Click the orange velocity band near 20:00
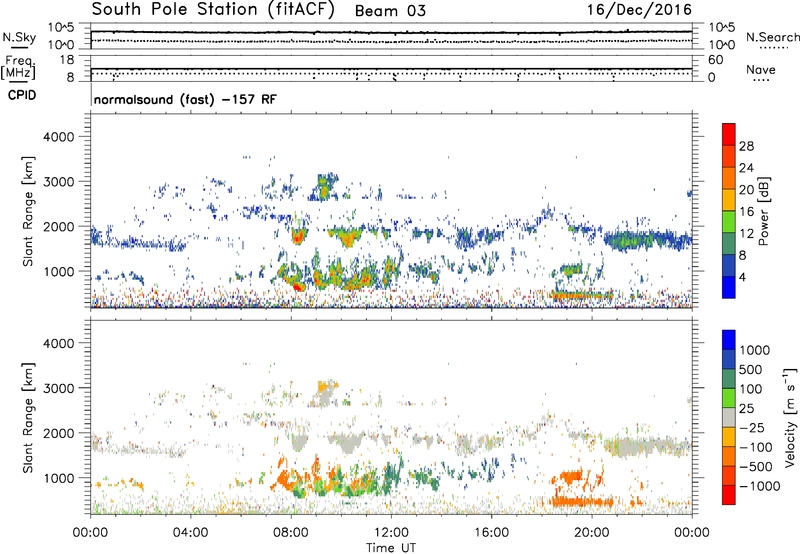The width and height of the screenshot is (800, 554). (x=582, y=502)
